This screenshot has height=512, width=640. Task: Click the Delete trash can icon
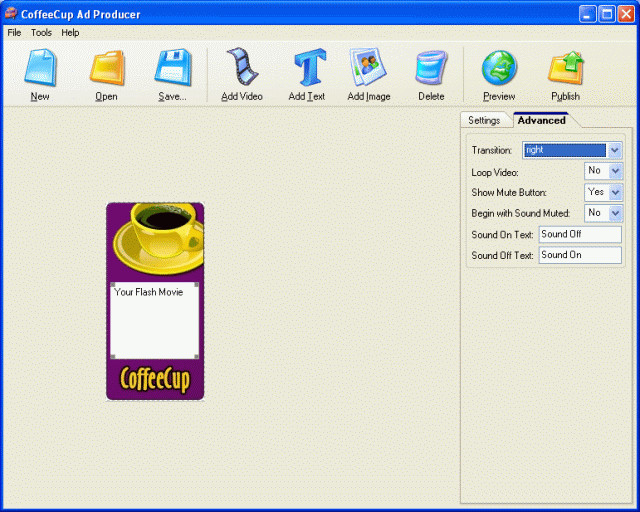pos(431,67)
